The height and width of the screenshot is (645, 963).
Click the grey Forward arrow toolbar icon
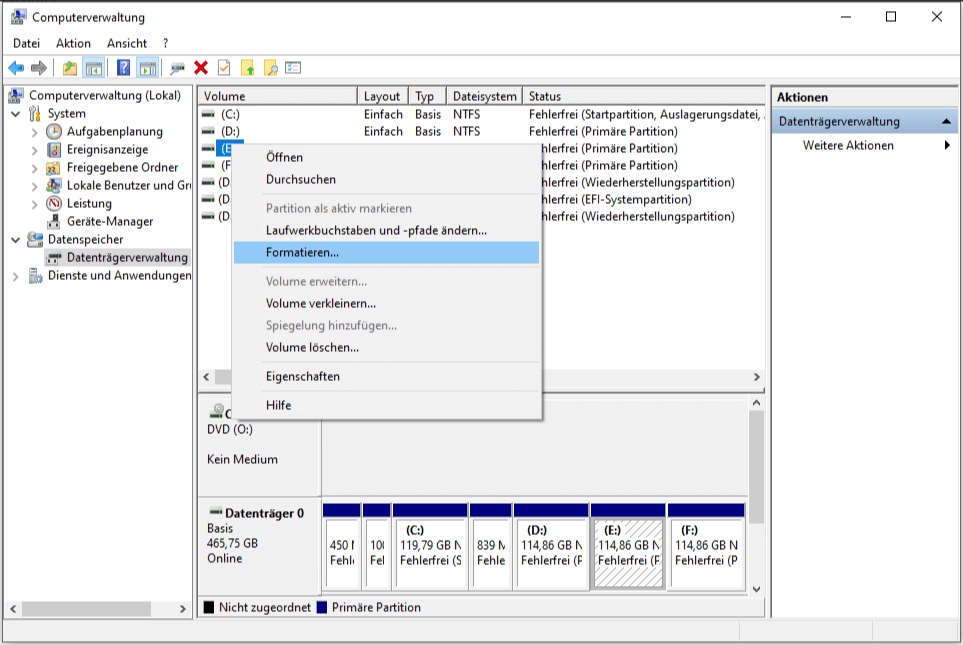(39, 68)
